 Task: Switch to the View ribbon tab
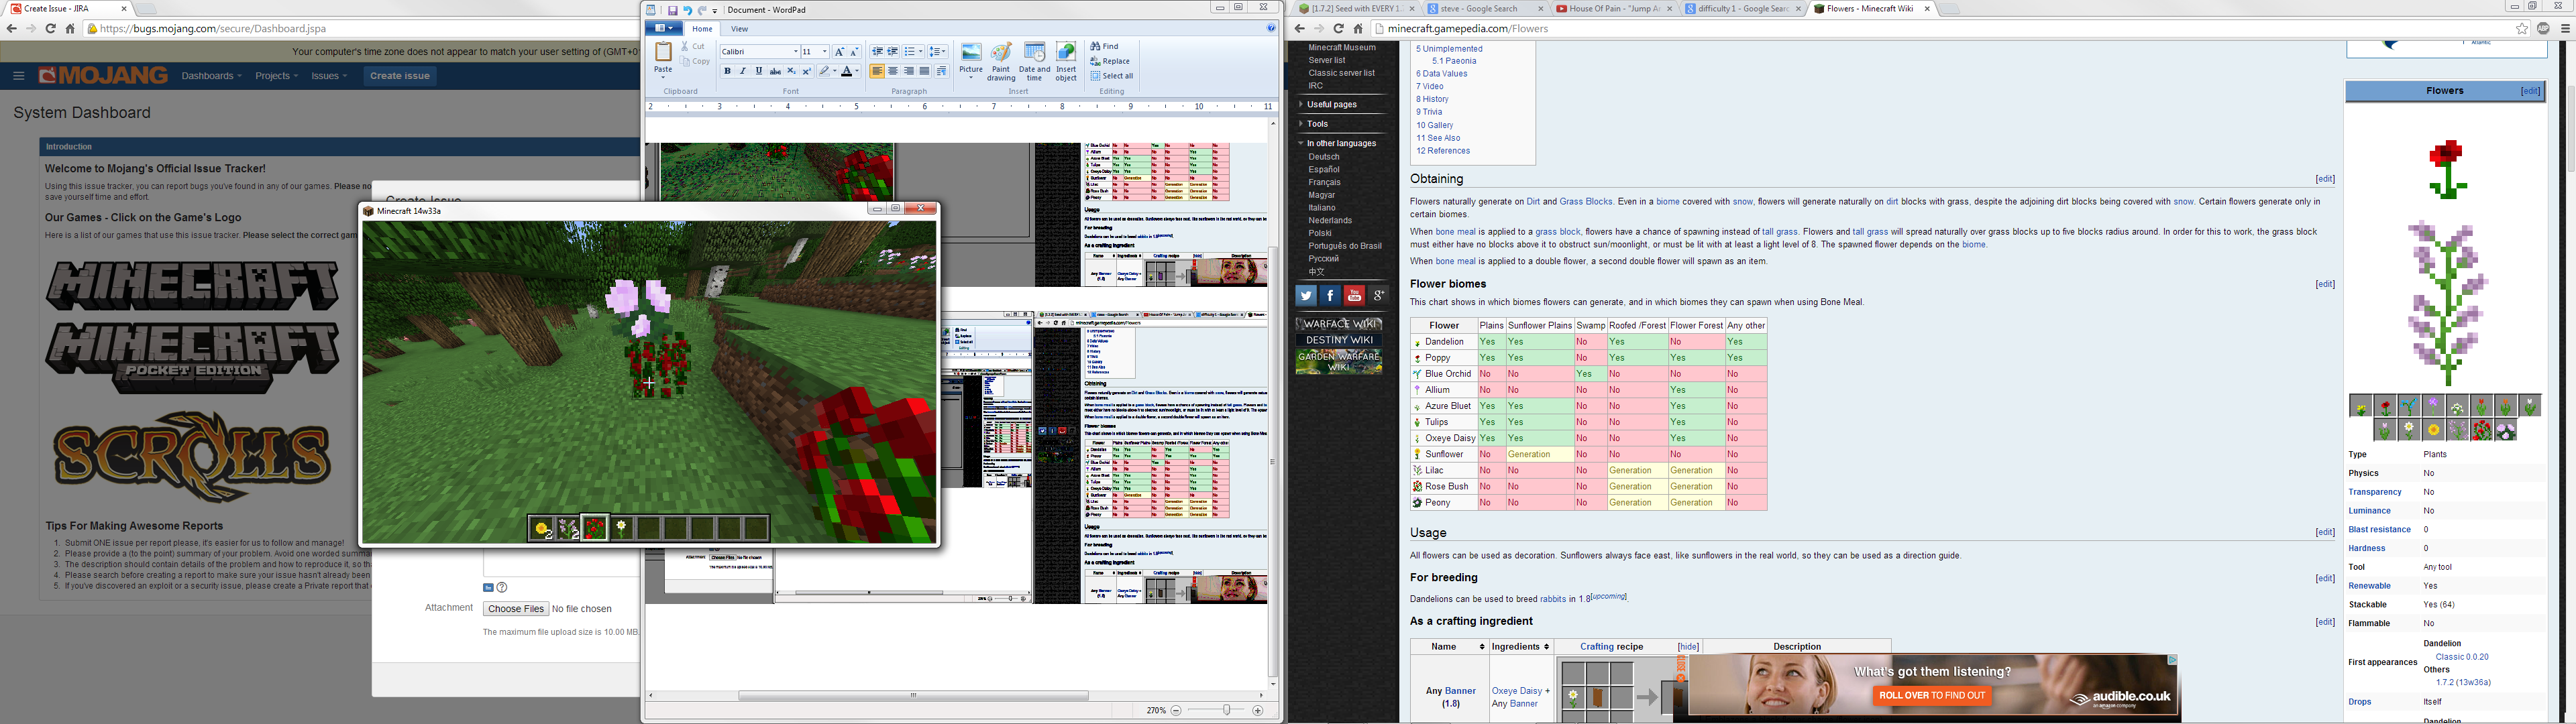[x=740, y=29]
